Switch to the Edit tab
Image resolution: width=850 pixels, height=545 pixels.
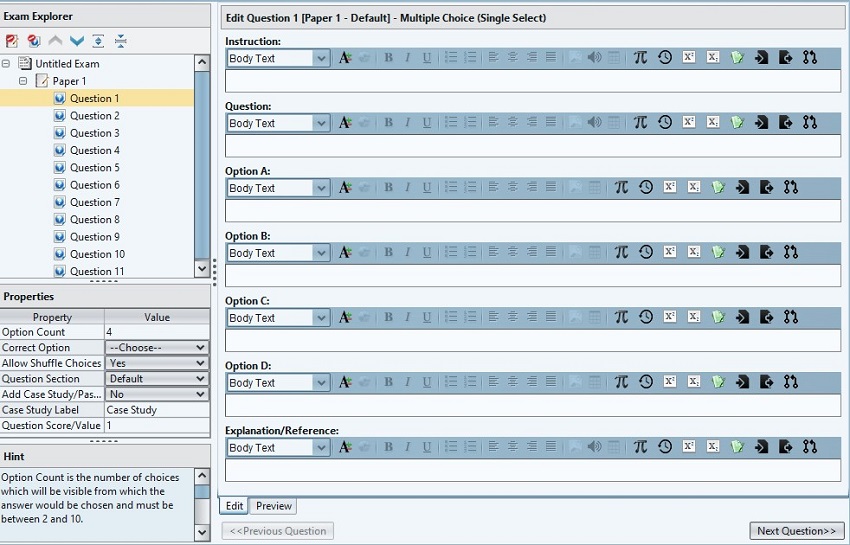coord(234,505)
